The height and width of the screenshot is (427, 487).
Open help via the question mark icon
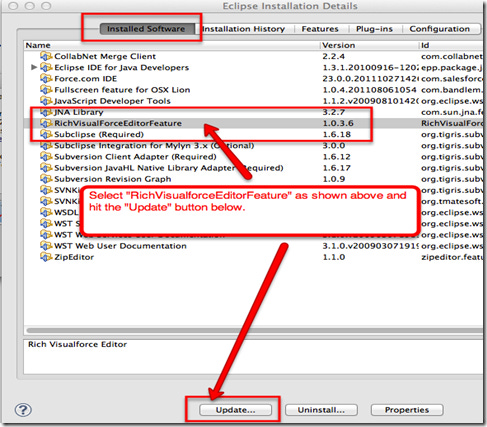coord(23,410)
